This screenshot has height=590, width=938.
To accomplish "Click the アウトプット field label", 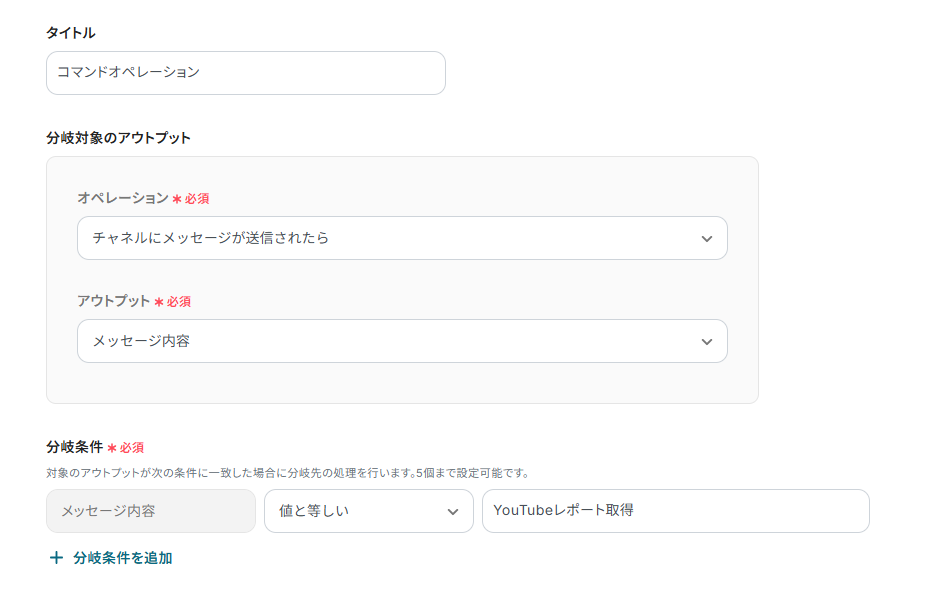I will [113, 301].
